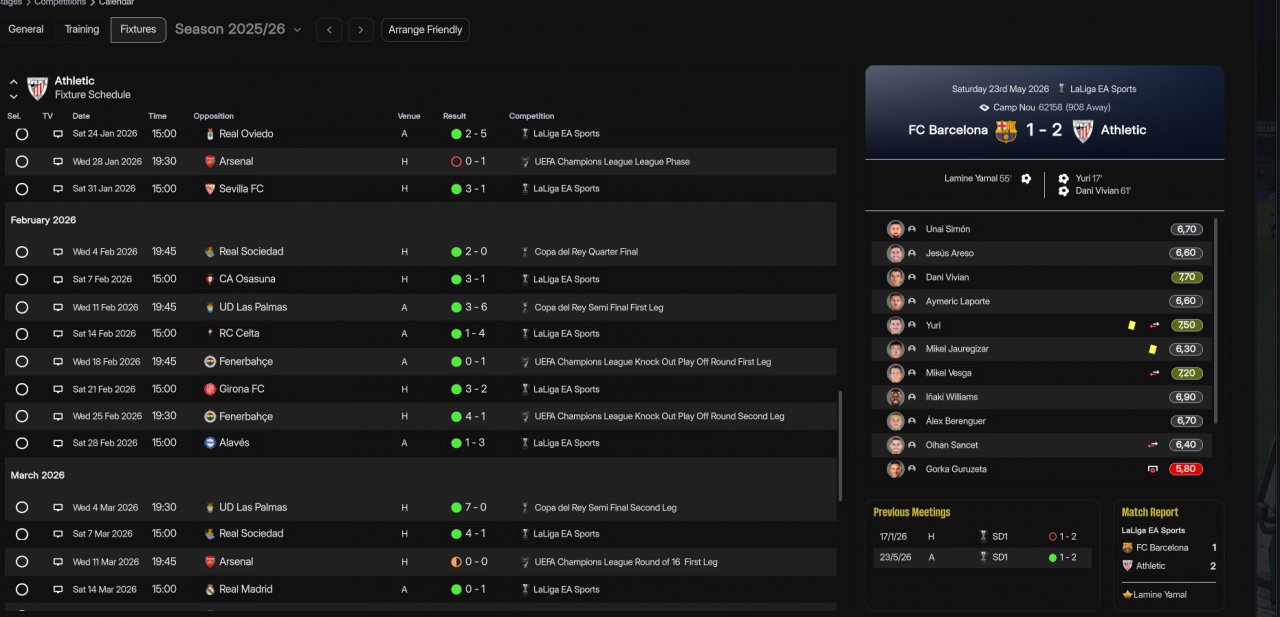Click Yuri's yellow card icon
This screenshot has width=1280, height=617.
tap(1131, 325)
